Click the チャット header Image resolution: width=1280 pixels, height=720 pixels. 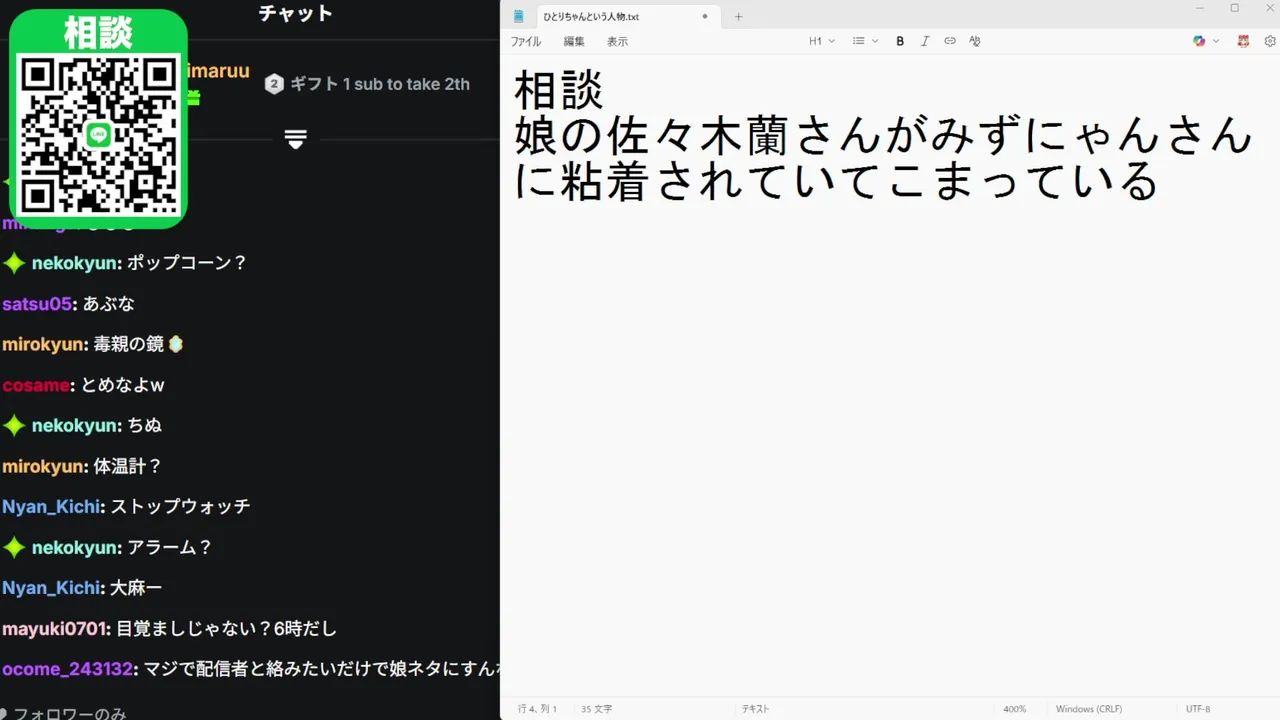(295, 13)
